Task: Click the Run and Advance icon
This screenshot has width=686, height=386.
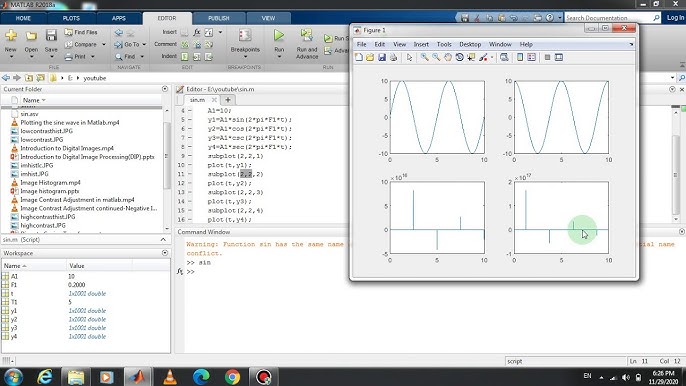Action: click(x=307, y=35)
